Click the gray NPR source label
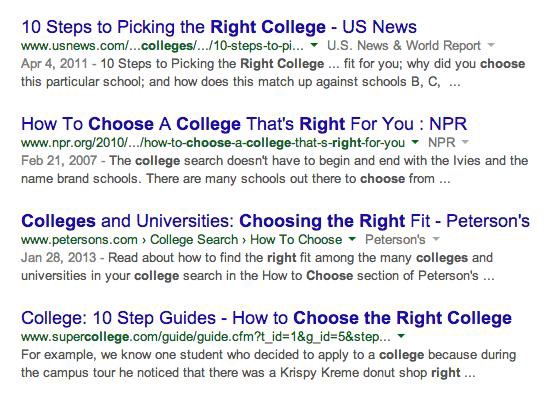The width and height of the screenshot is (548, 395). [x=442, y=143]
